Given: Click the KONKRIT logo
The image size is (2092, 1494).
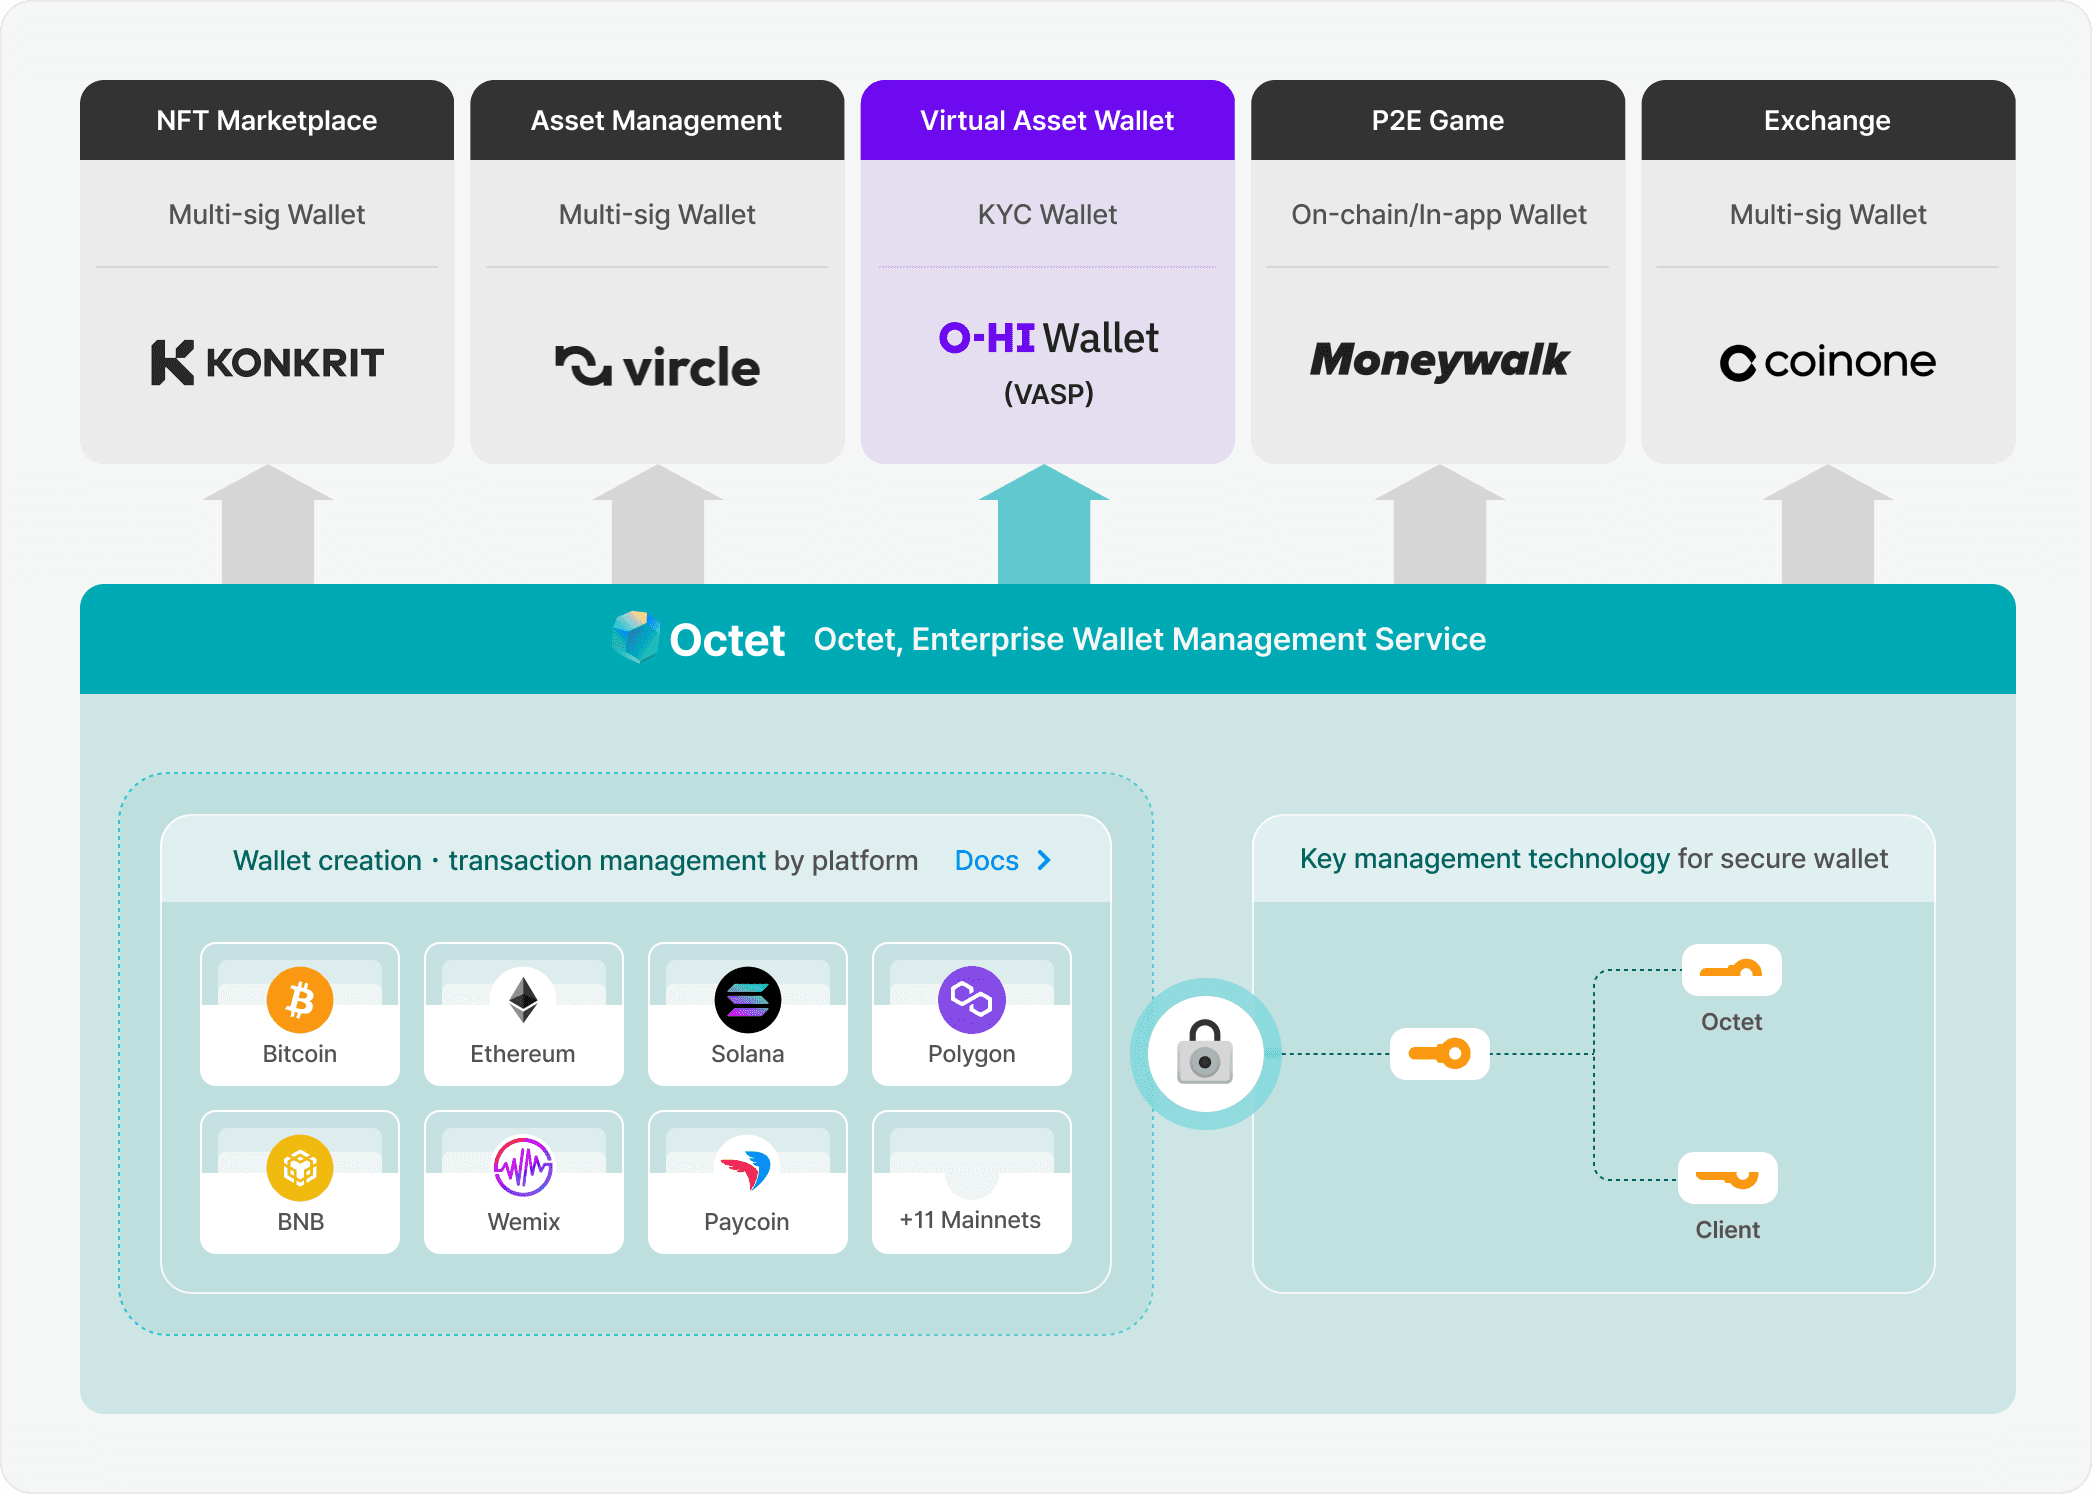Looking at the screenshot, I should point(267,362).
